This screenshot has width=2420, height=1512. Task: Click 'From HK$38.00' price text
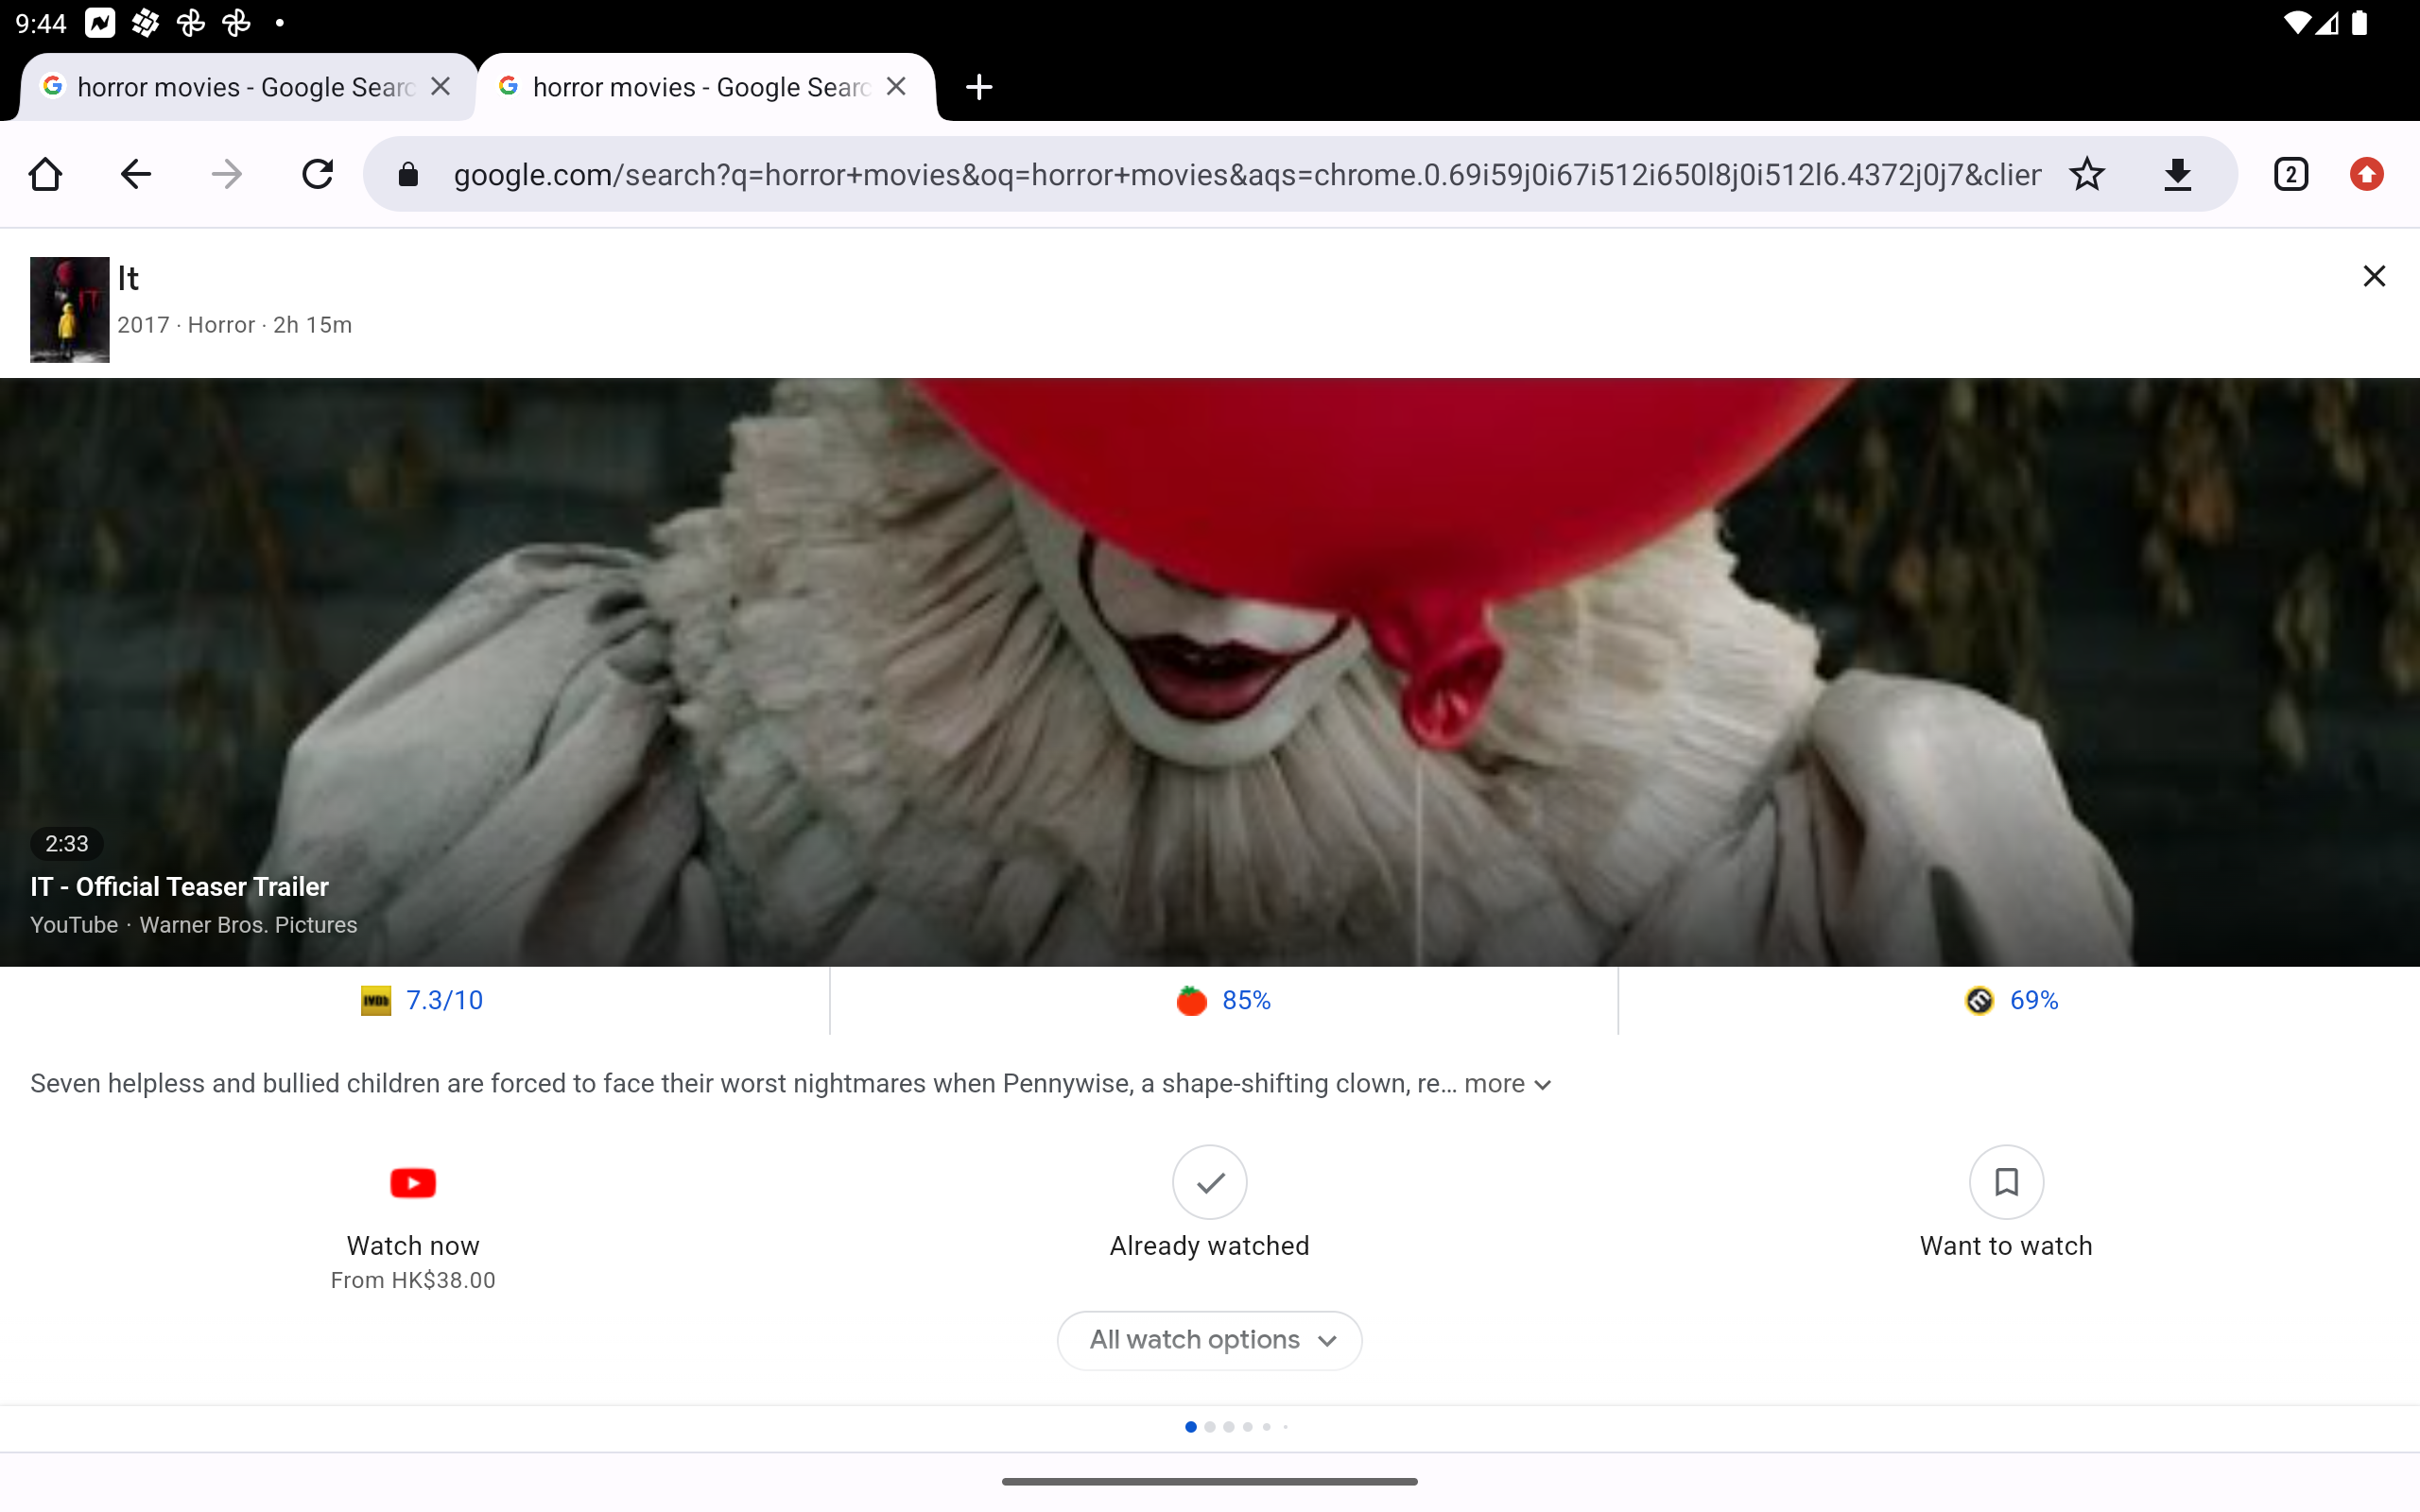tap(413, 1281)
